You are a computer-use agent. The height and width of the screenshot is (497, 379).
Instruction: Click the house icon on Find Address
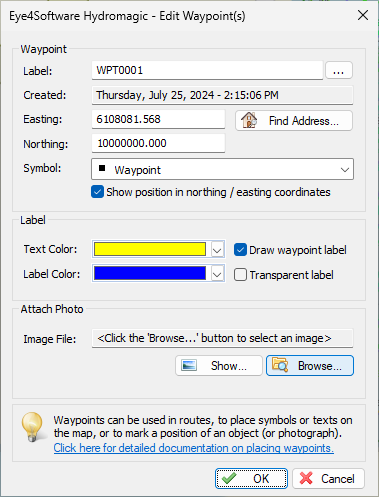(249, 120)
